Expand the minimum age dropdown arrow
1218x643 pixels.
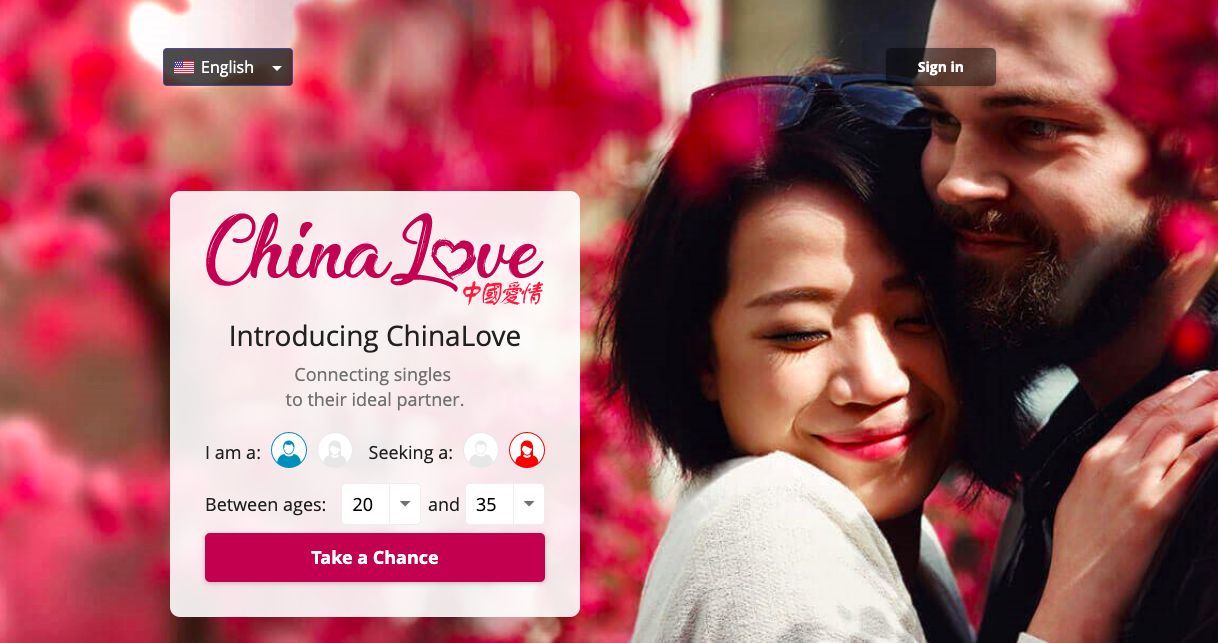(404, 504)
